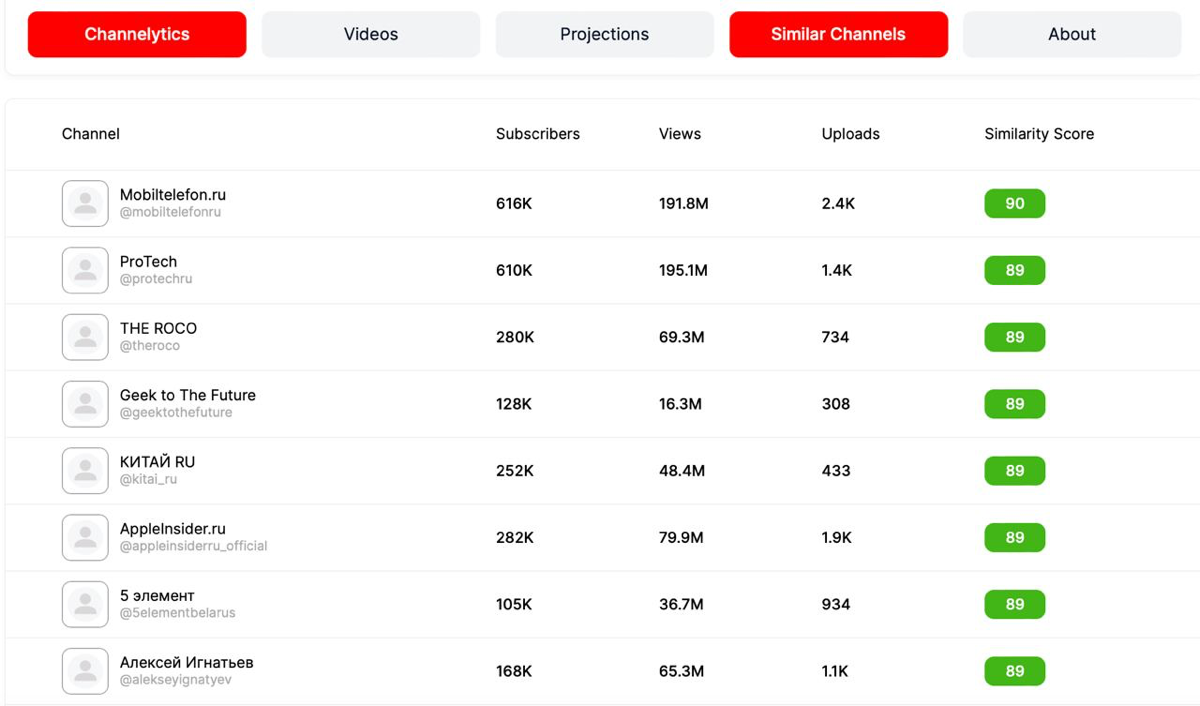The width and height of the screenshot is (1200, 706).
Task: Click the @theroco handle
Action: [x=150, y=346]
